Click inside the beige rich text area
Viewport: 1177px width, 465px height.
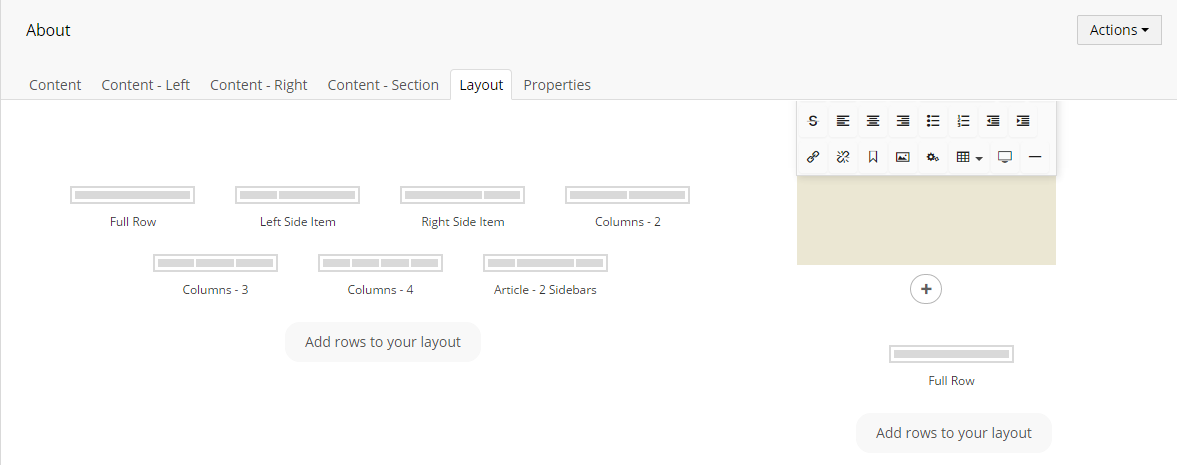(x=926, y=219)
